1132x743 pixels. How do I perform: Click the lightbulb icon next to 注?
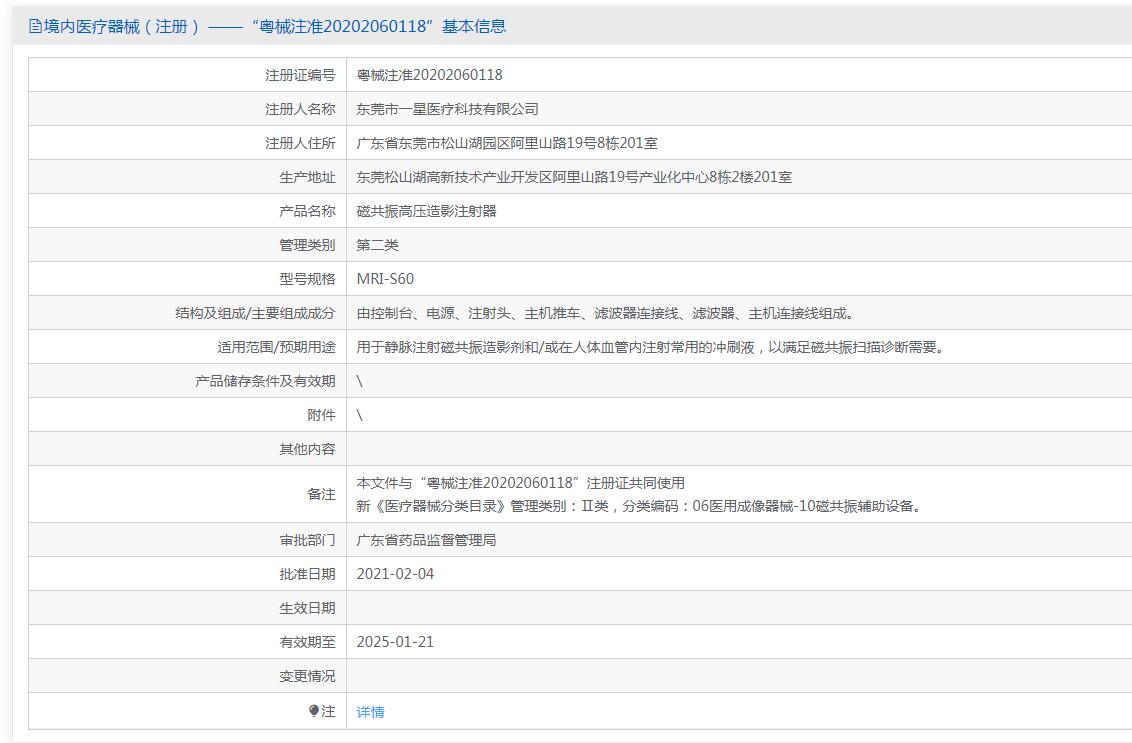(313, 711)
